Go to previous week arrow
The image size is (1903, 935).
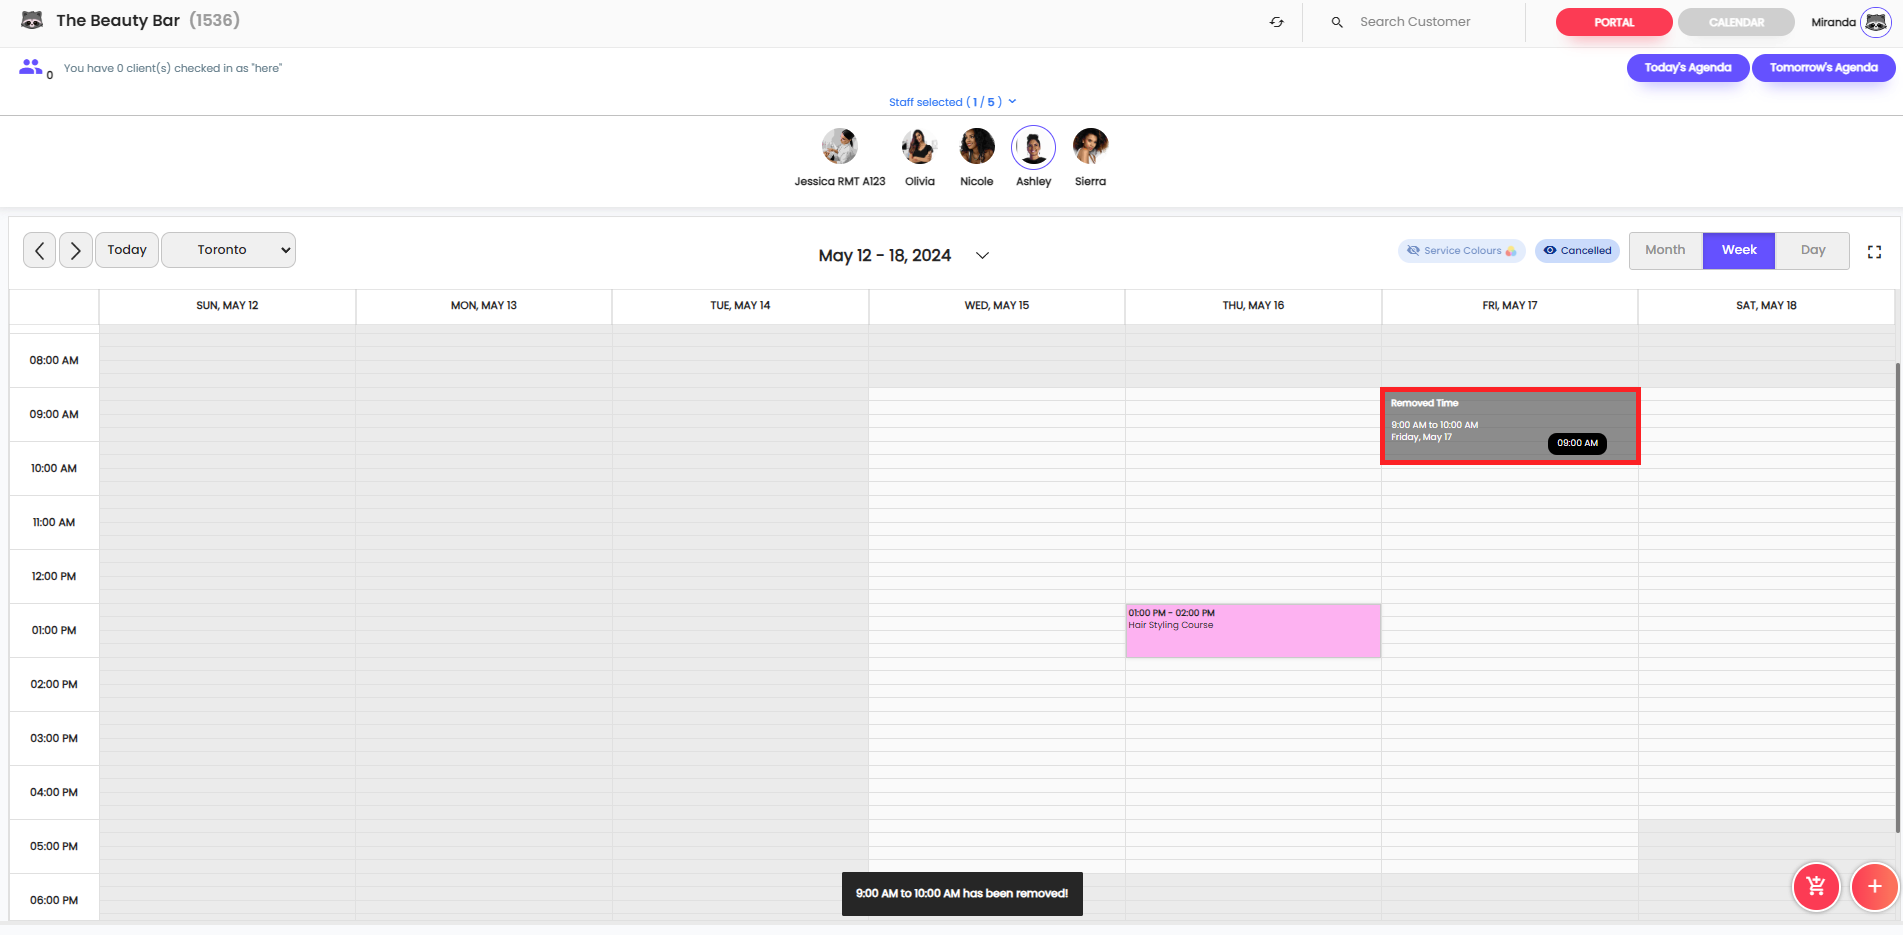tap(40, 250)
